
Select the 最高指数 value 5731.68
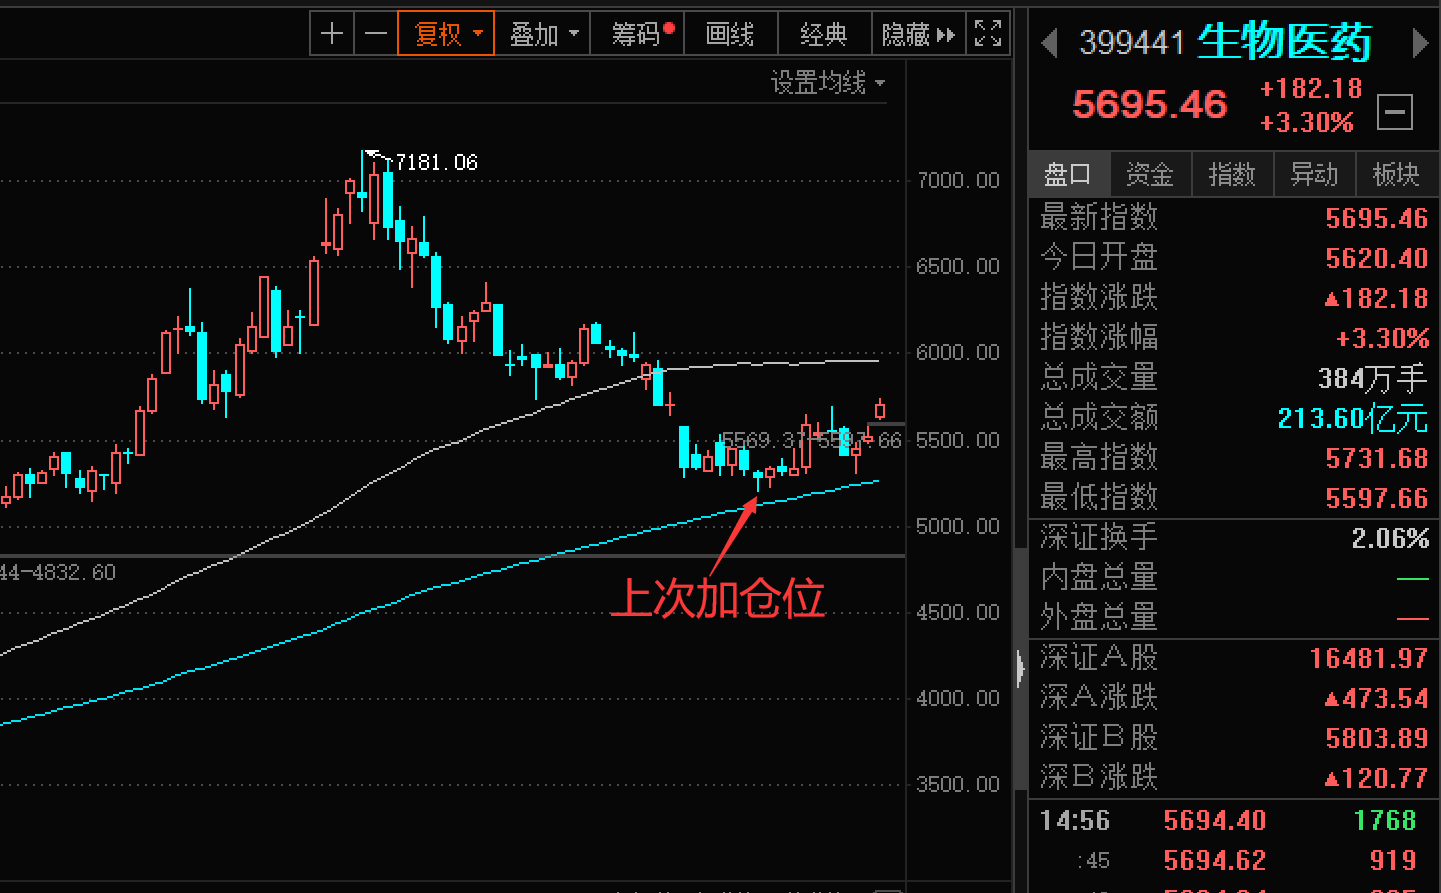click(1376, 458)
